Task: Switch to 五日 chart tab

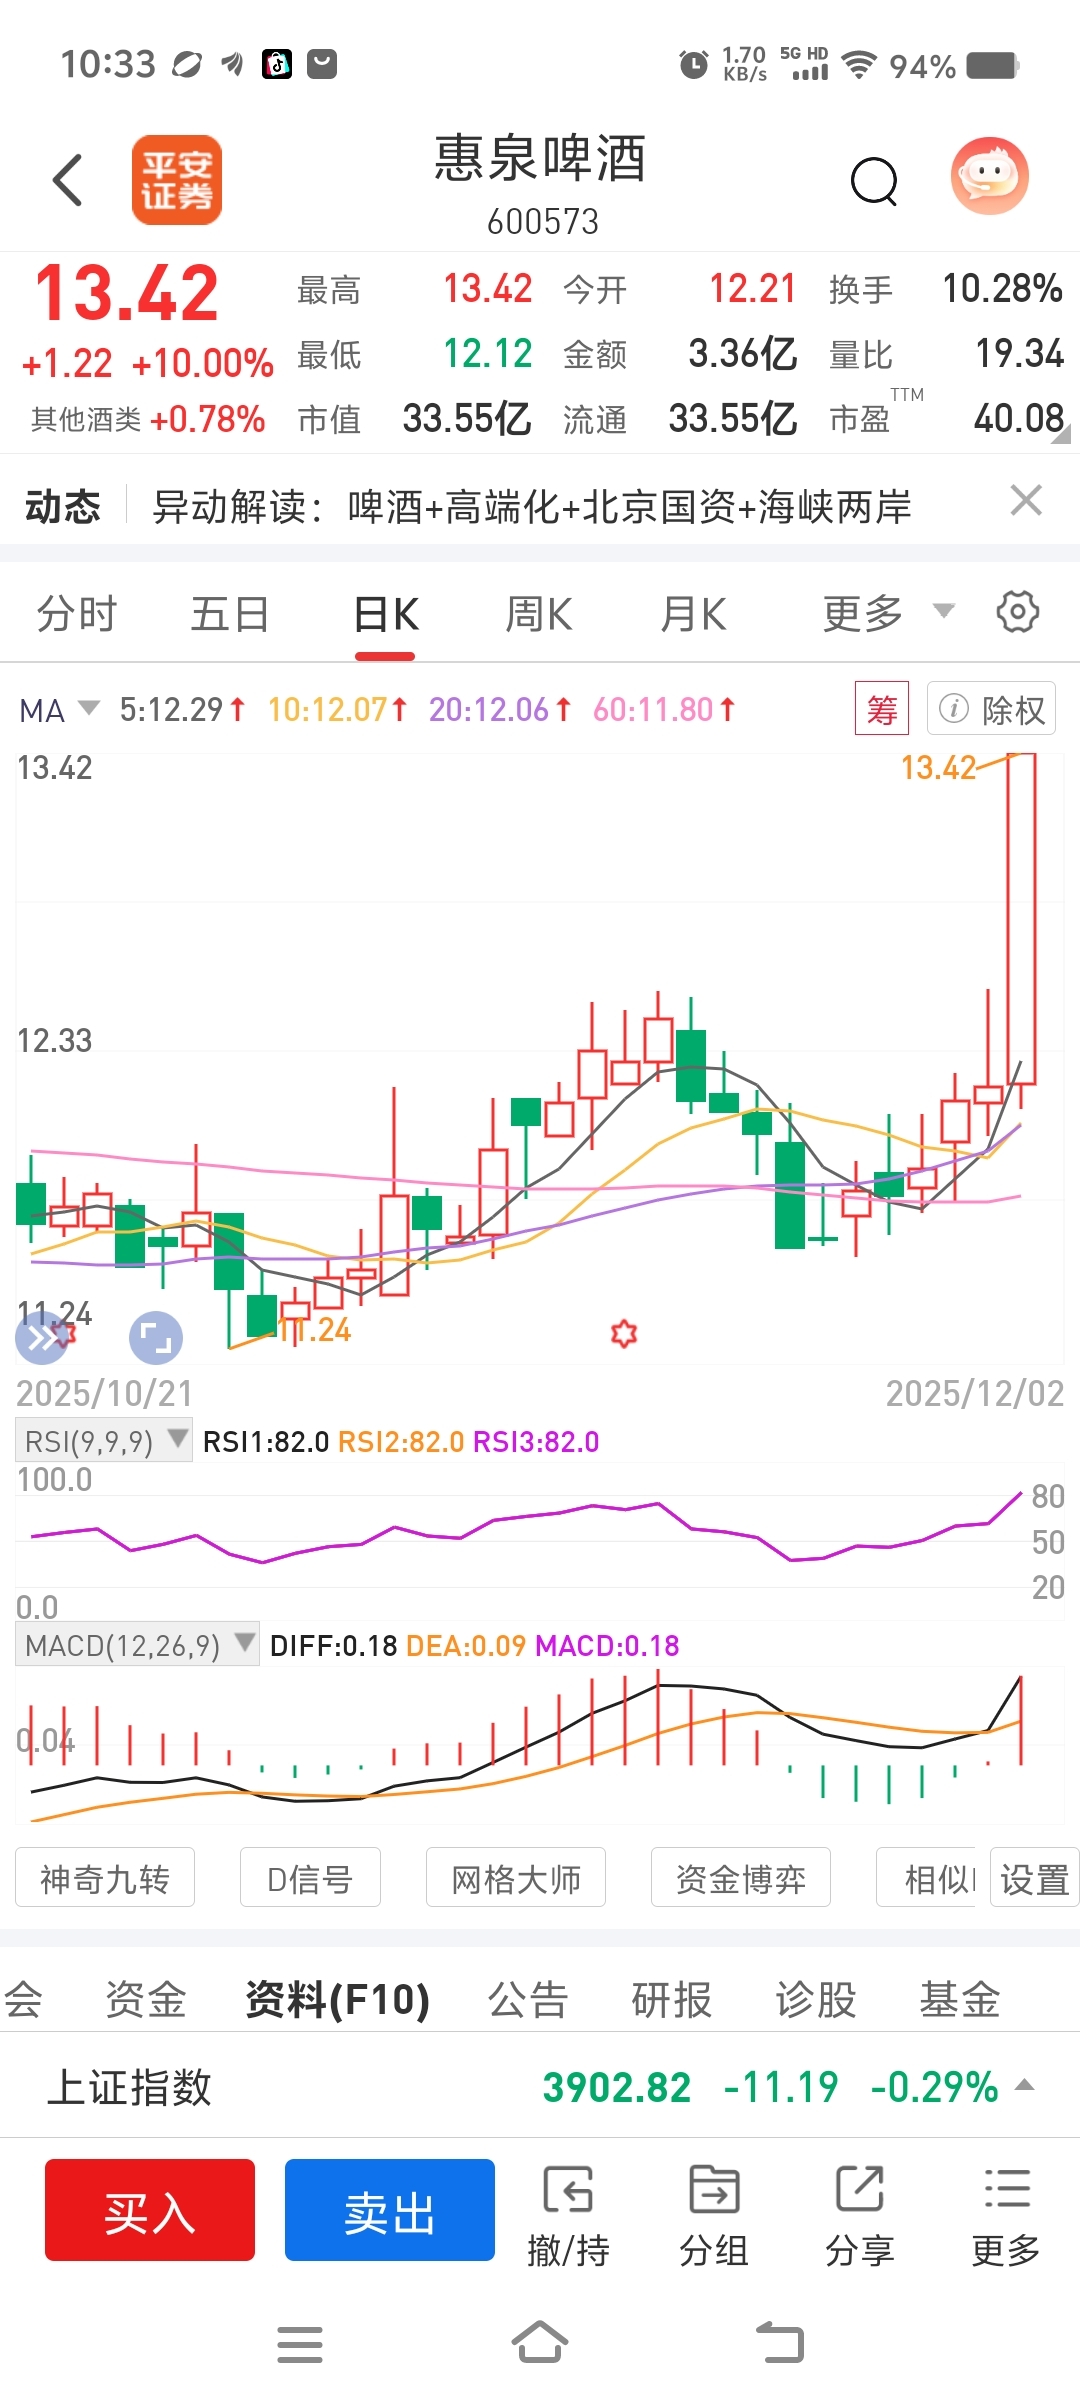Action: coord(230,613)
